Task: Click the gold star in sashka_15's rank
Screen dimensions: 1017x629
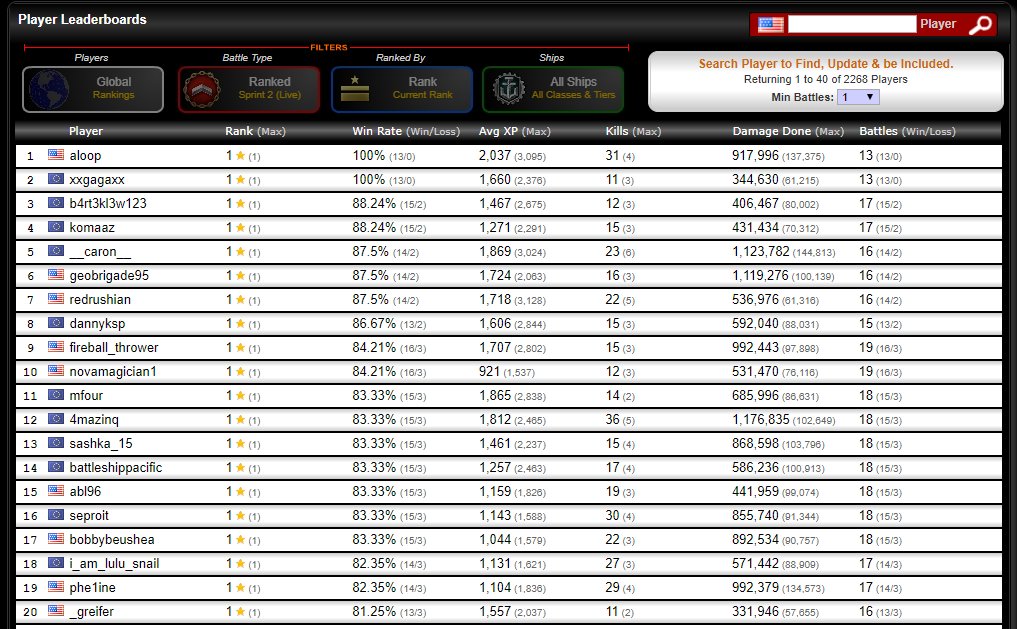Action: (240, 444)
